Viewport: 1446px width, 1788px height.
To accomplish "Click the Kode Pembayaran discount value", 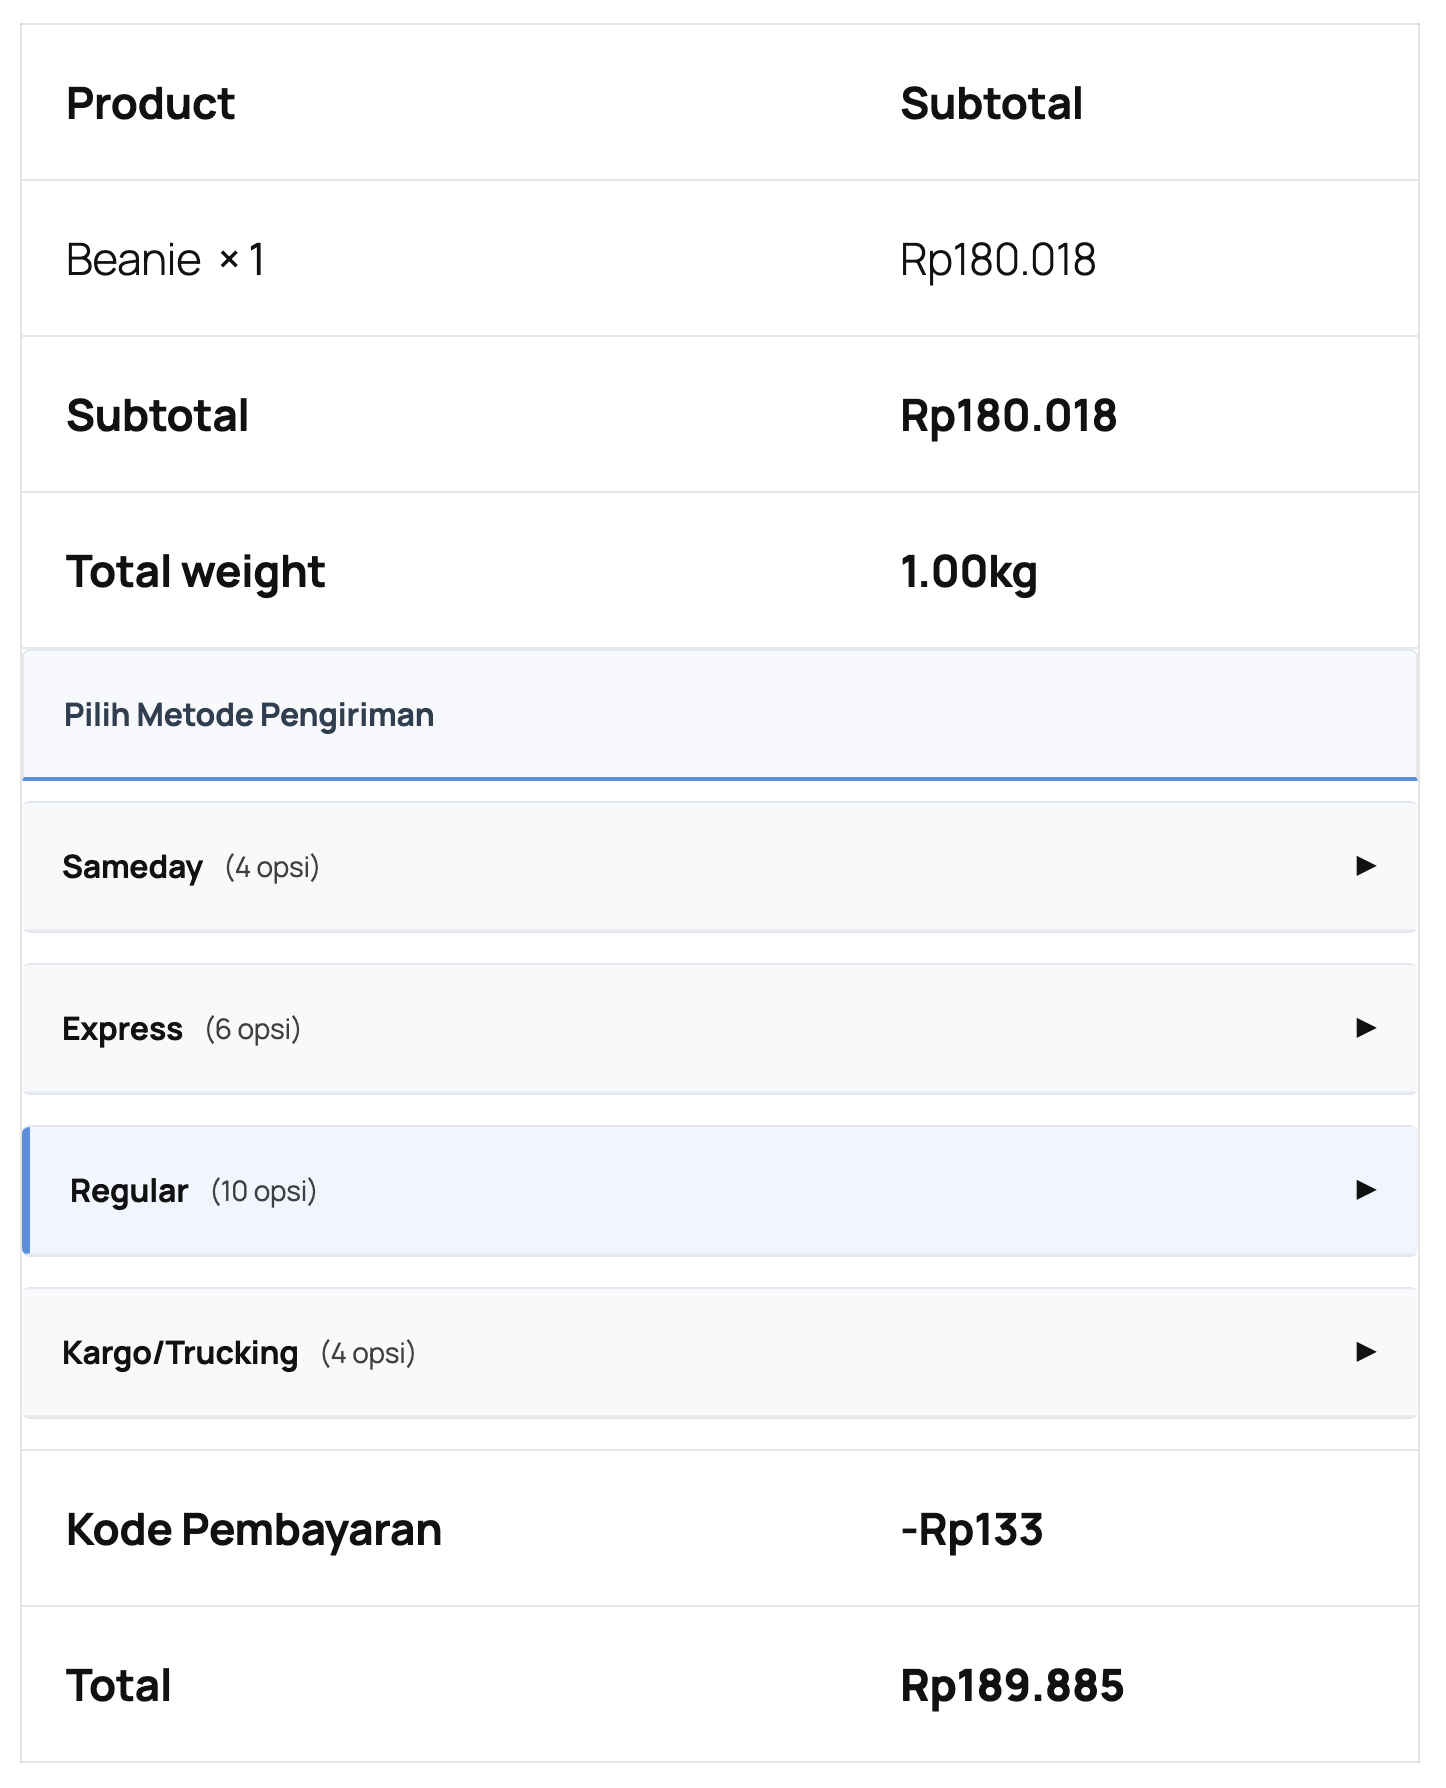I will 972,1530.
